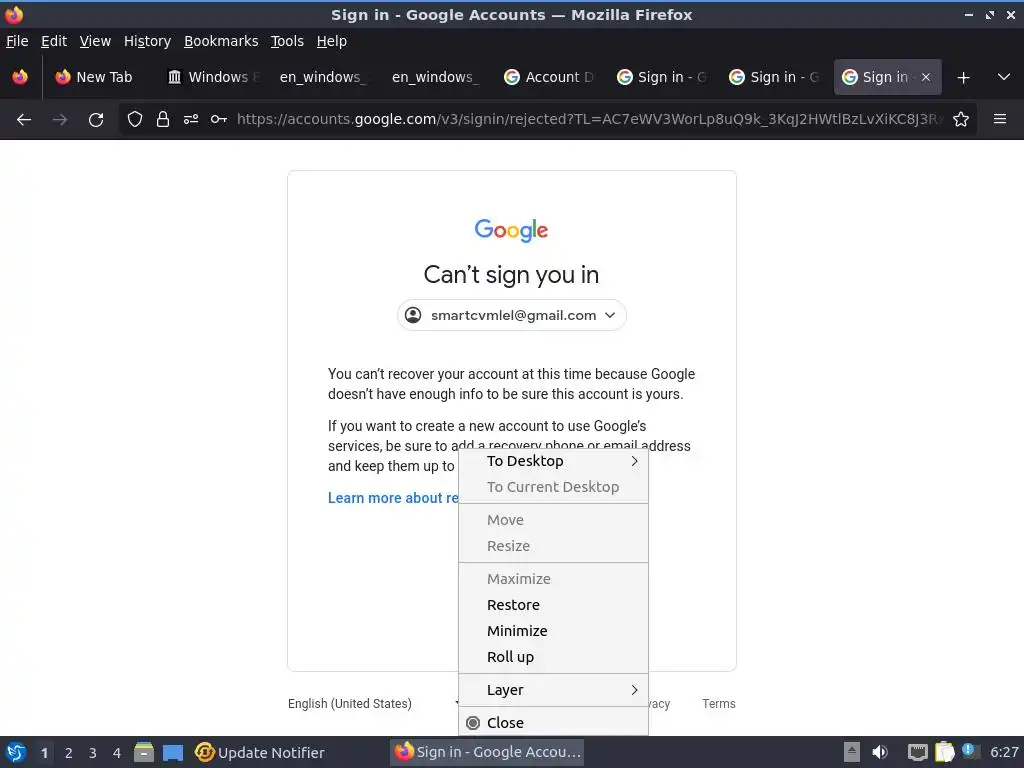This screenshot has width=1024, height=768.
Task: Switch to virtual desktop 4
Action: pos(117,753)
